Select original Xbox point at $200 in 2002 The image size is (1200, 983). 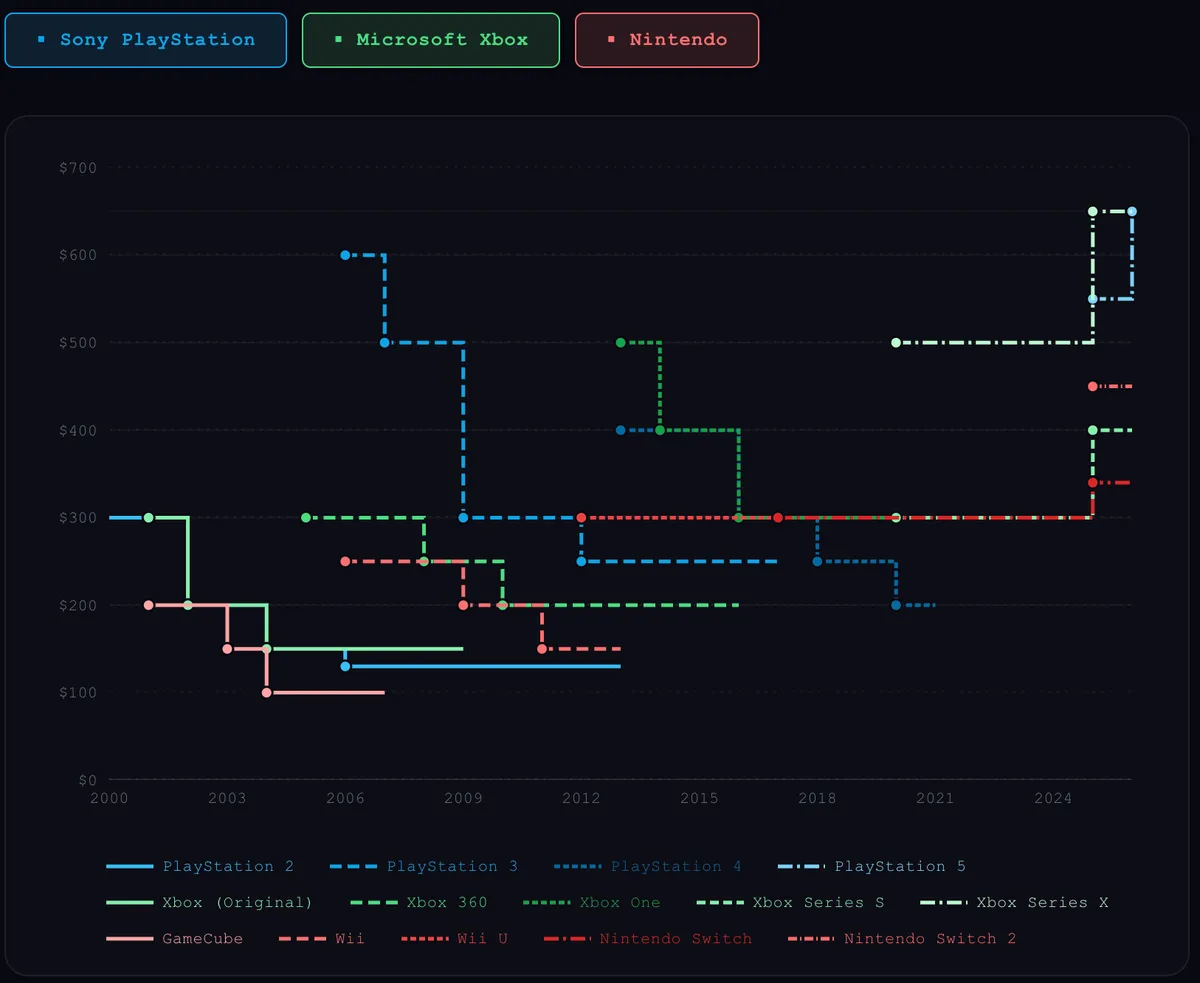coord(188,605)
